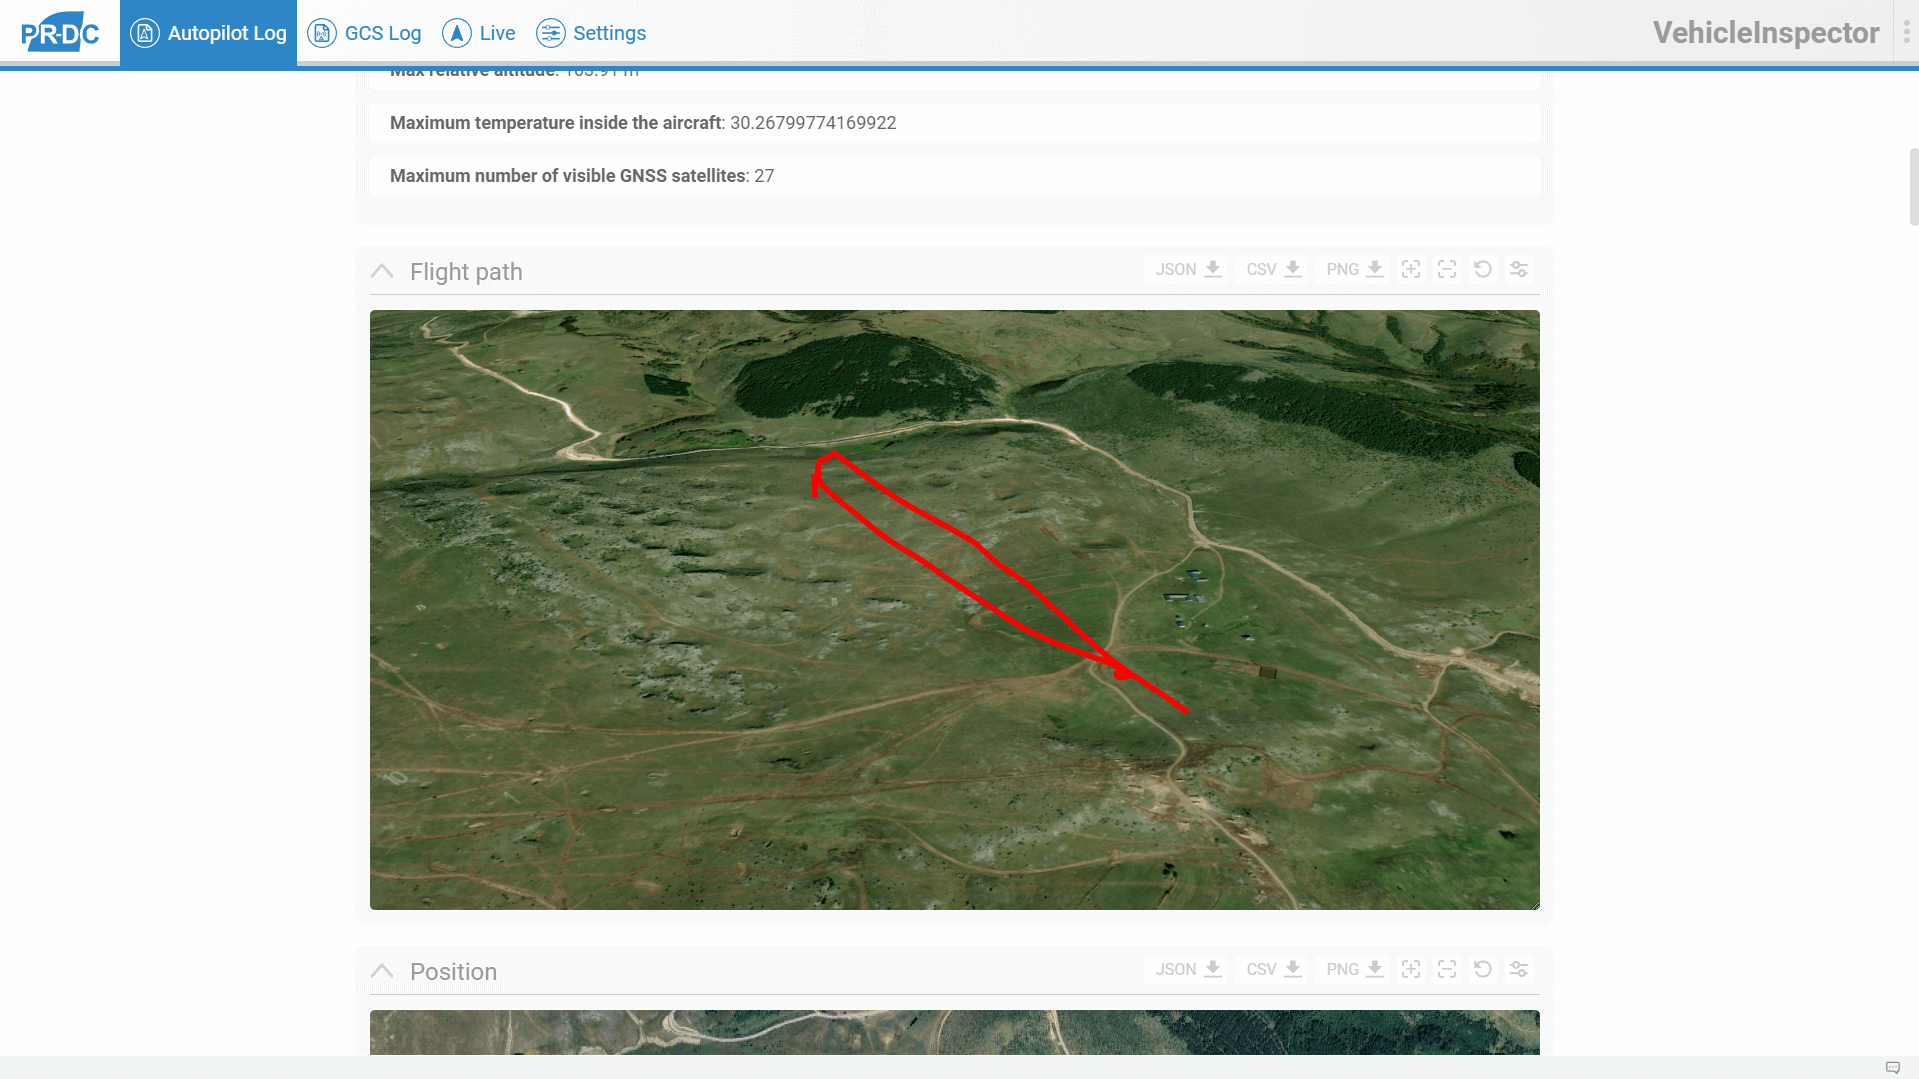Reset the Flight path view
The height and width of the screenshot is (1079, 1919).
tap(1482, 270)
